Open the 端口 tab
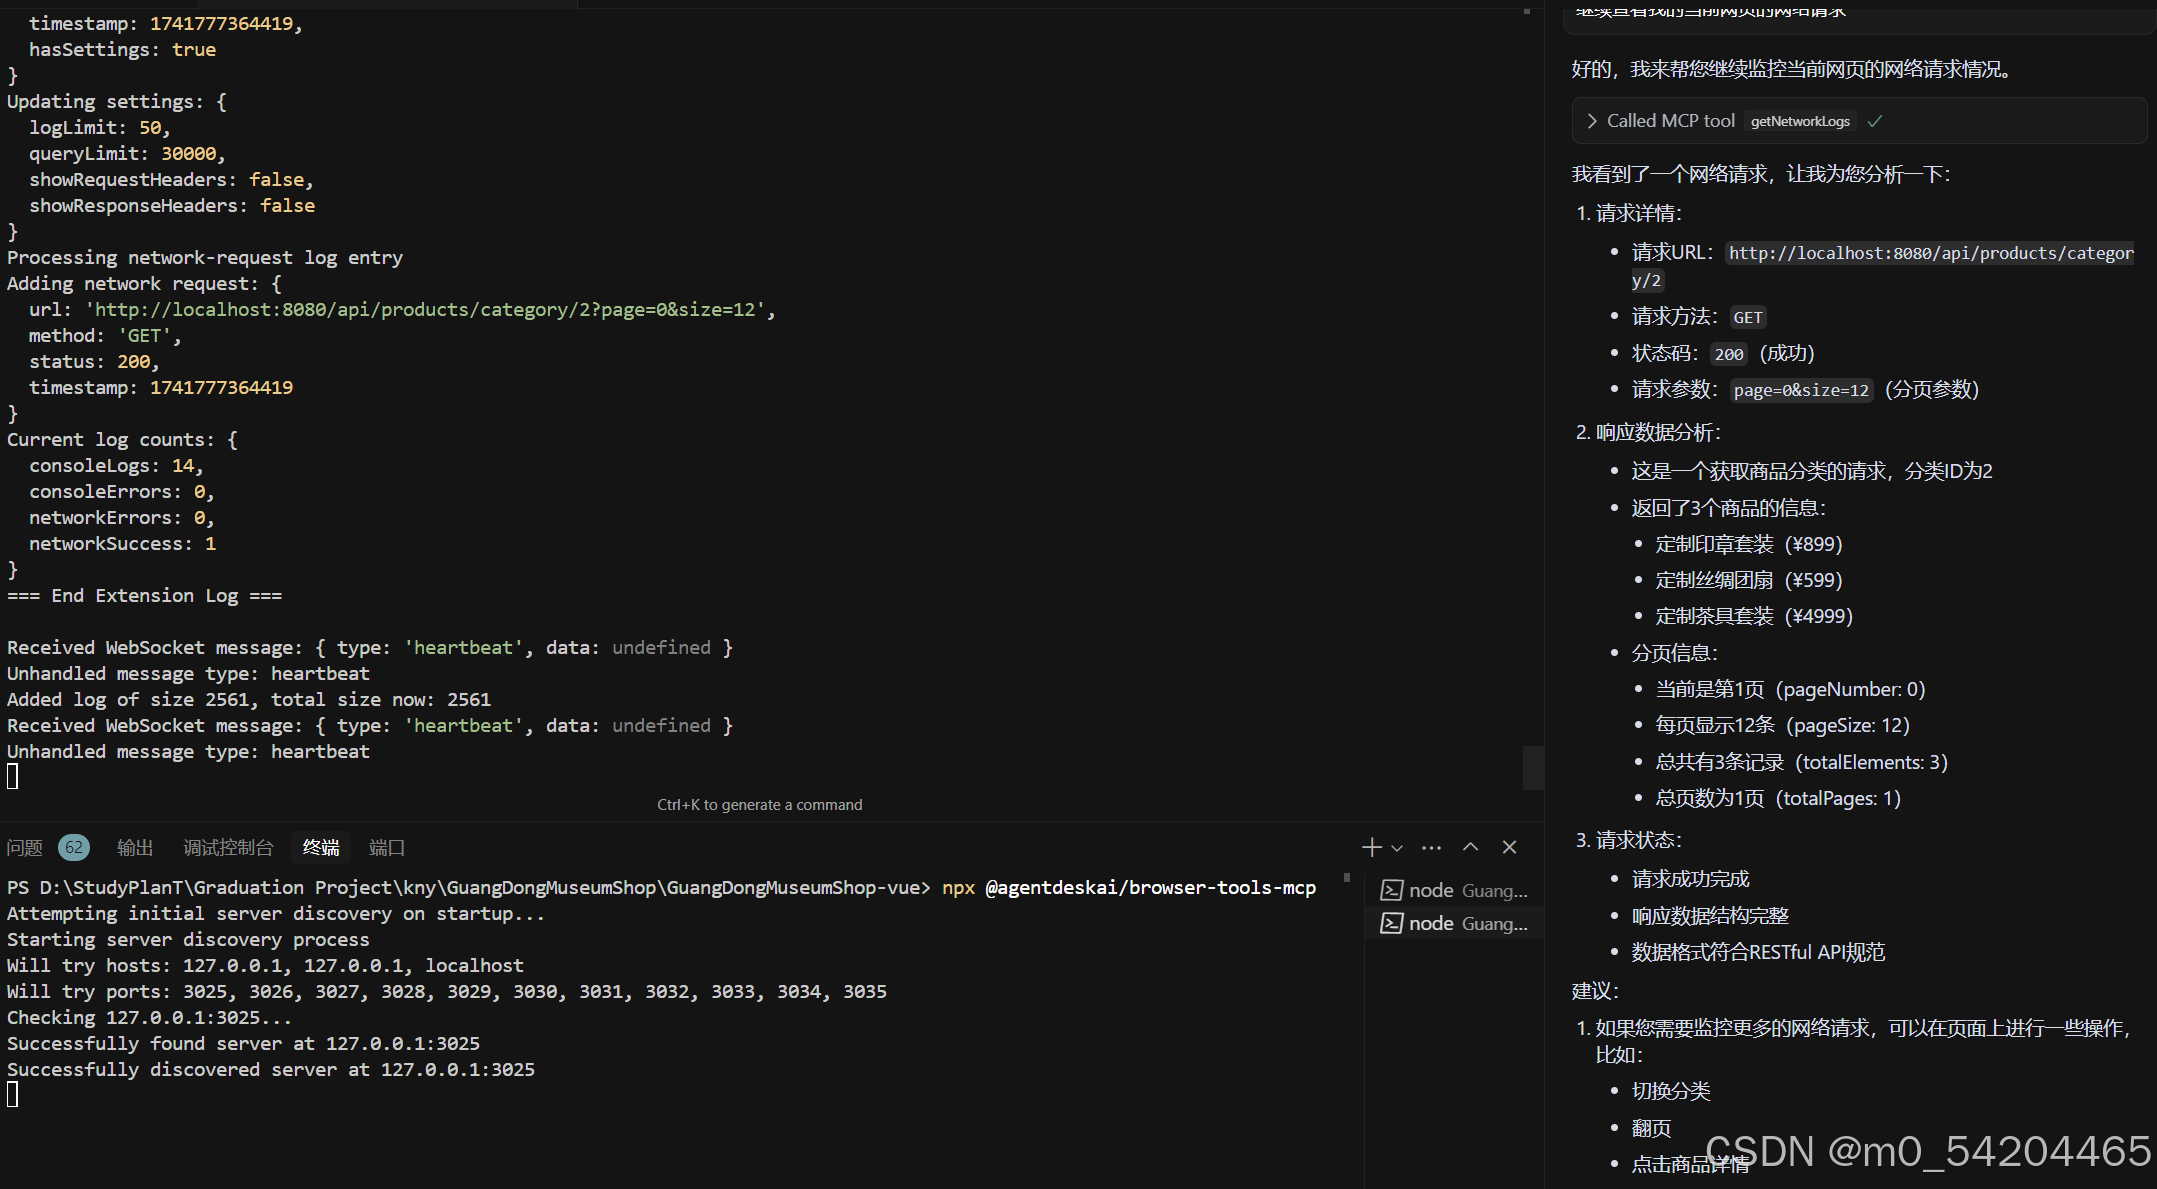The width and height of the screenshot is (2157, 1189). click(x=387, y=848)
